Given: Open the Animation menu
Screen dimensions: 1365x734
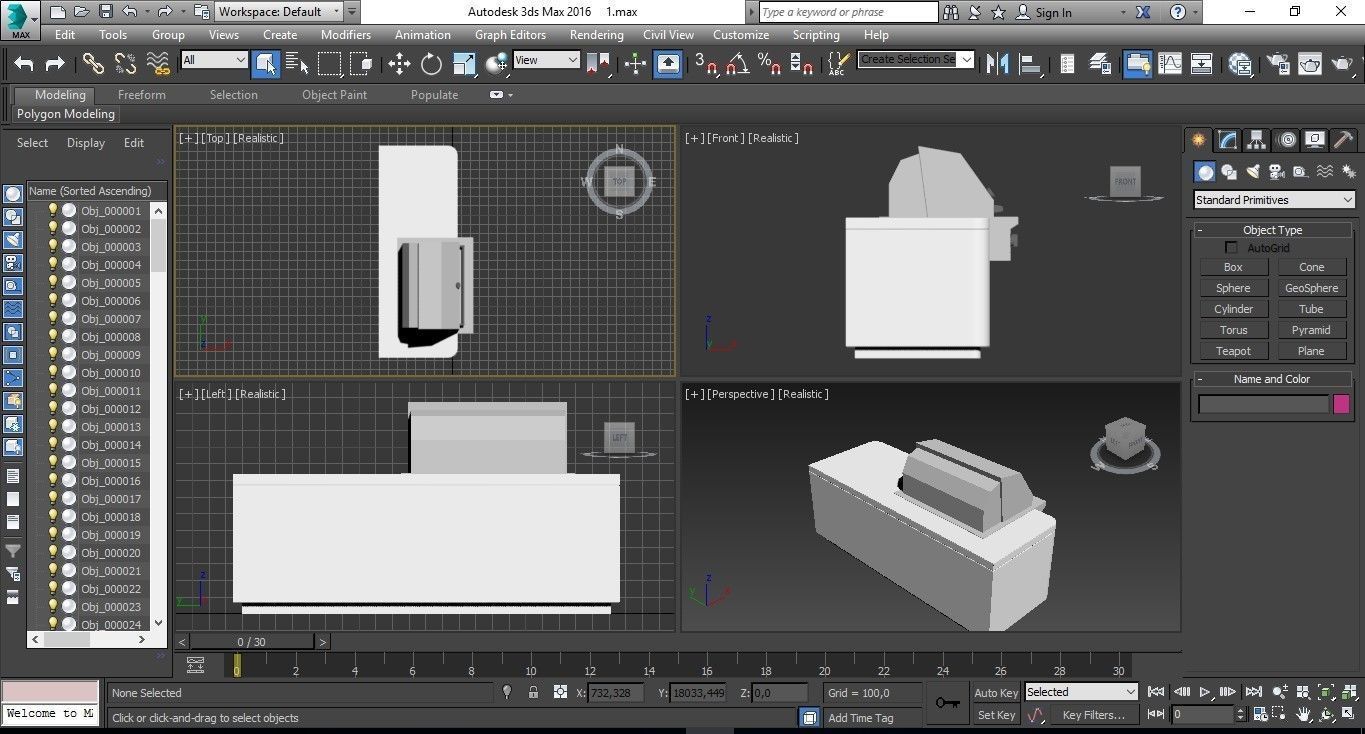Looking at the screenshot, I should tap(423, 34).
